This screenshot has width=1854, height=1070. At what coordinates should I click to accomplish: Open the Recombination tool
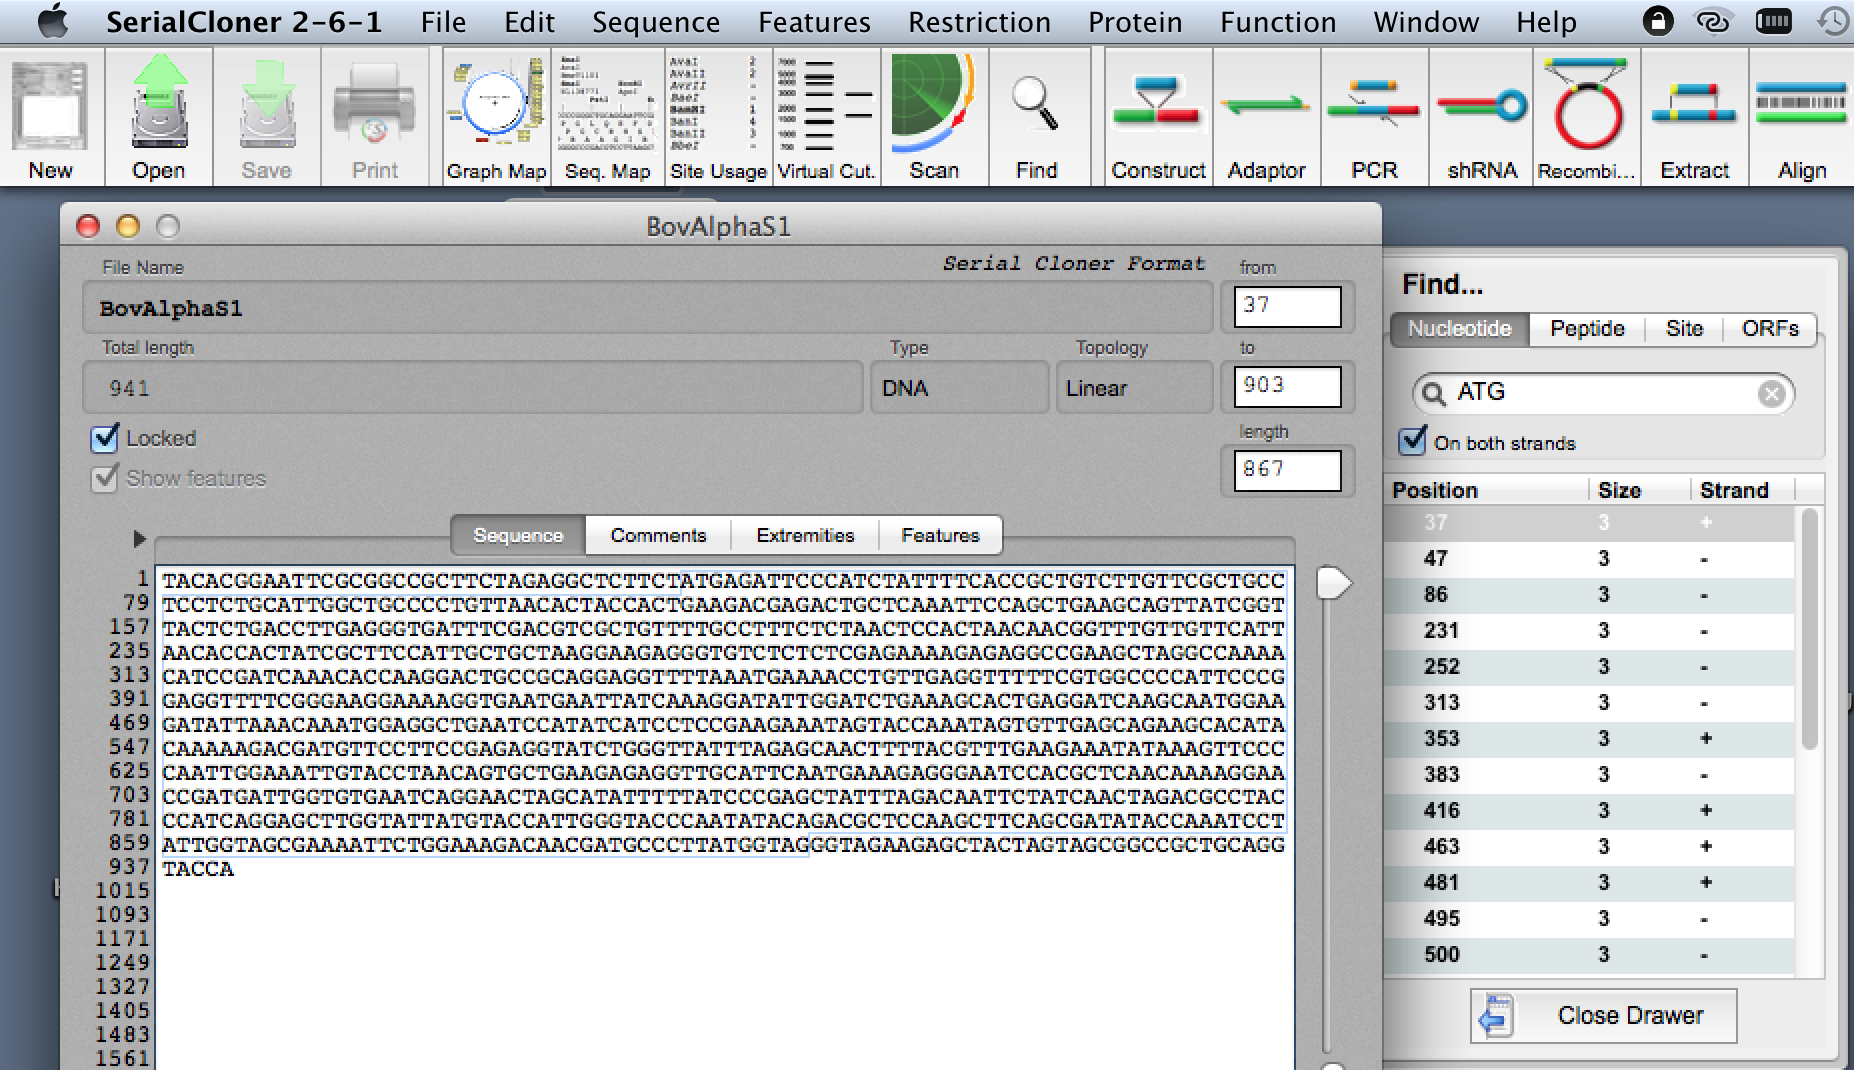(x=1587, y=118)
